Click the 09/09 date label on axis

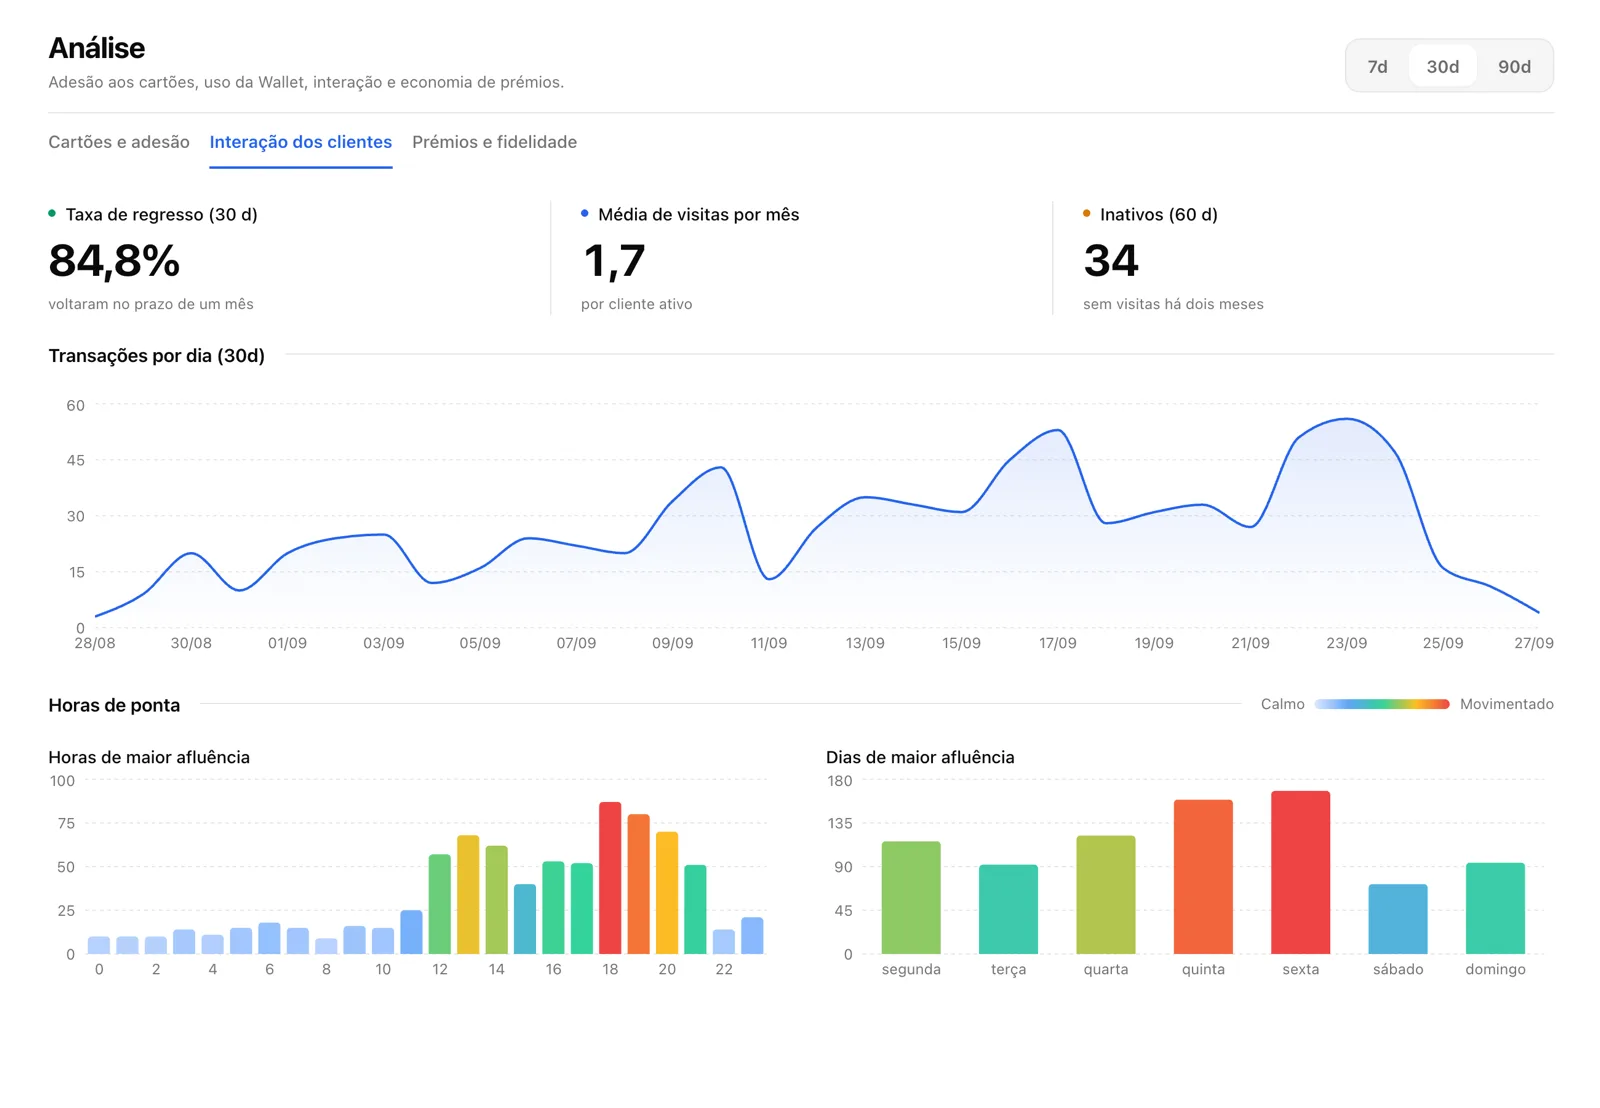[672, 643]
